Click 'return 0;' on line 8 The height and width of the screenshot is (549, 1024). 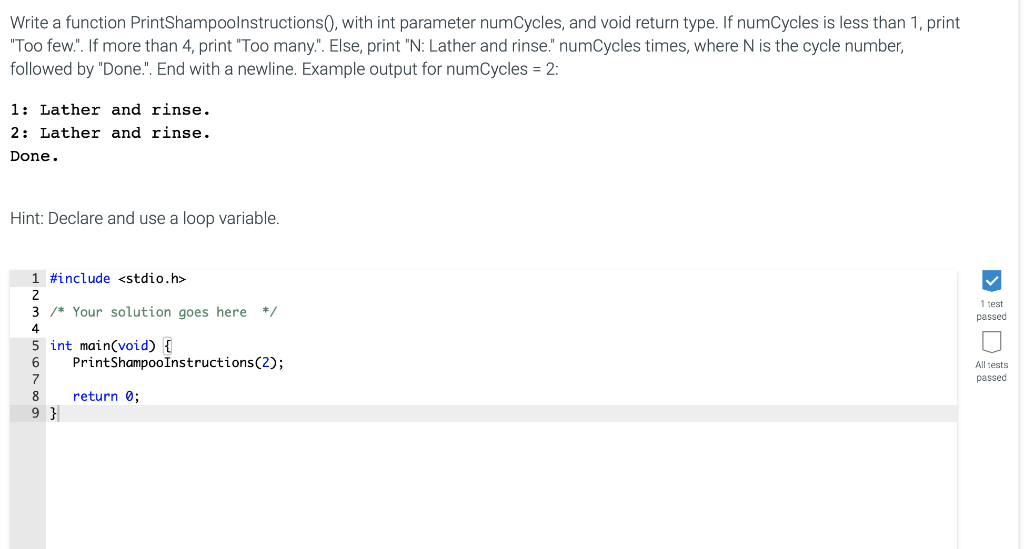tap(106, 396)
